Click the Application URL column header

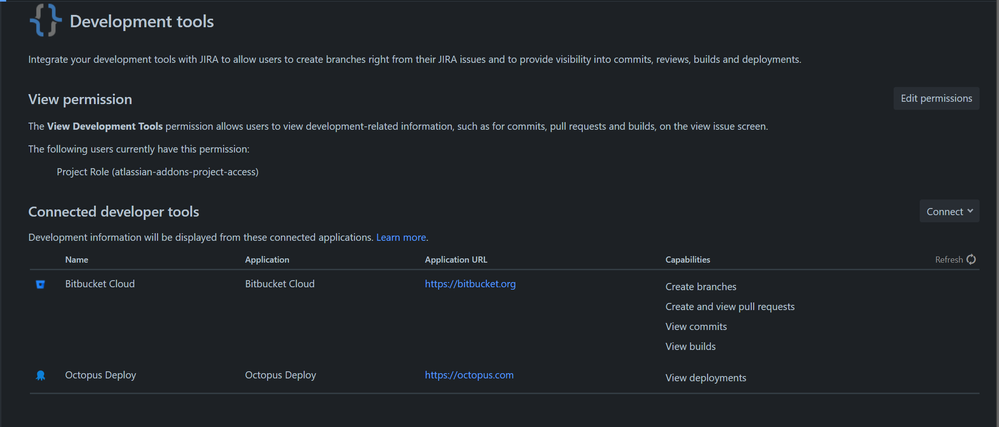[x=456, y=260]
